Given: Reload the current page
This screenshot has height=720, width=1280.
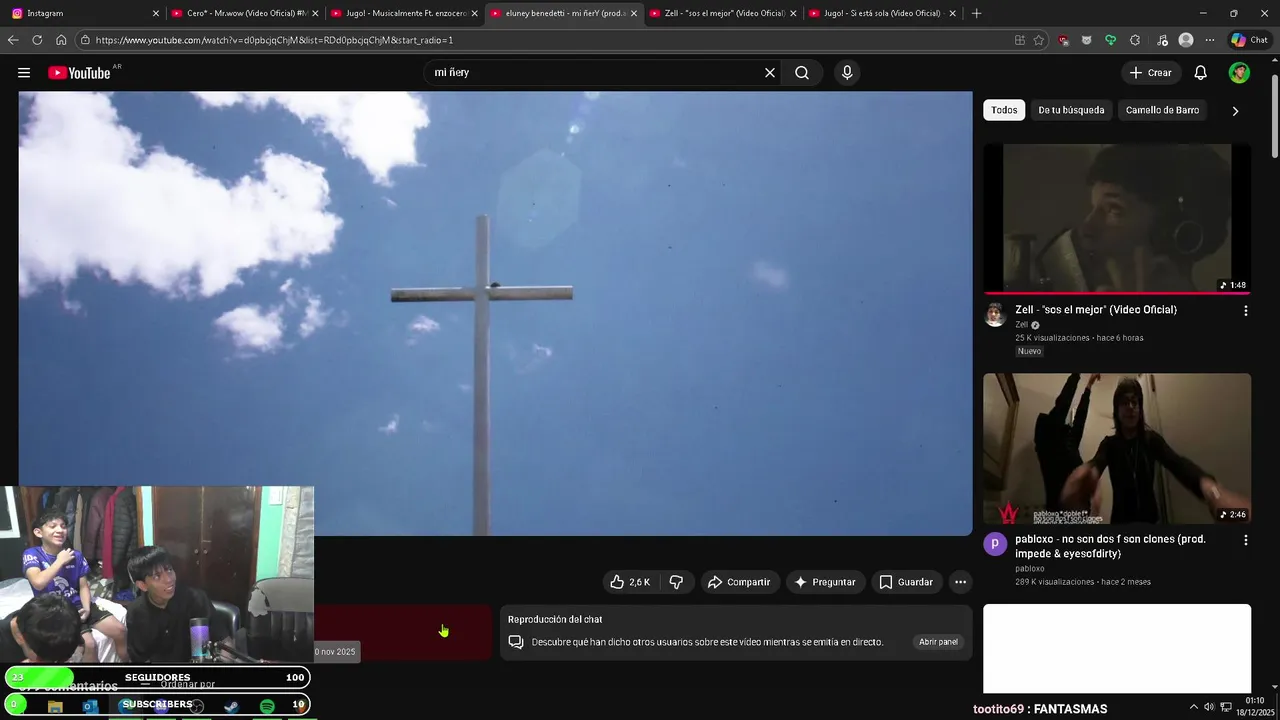Looking at the screenshot, I should [37, 40].
